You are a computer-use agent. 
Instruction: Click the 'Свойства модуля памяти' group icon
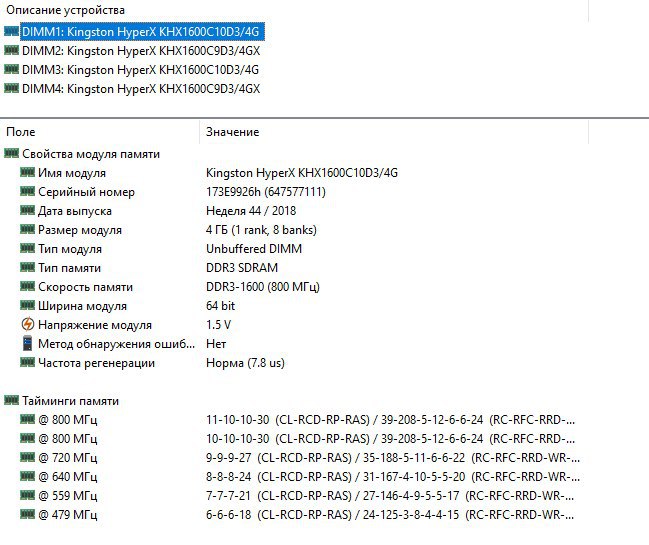coord(11,154)
